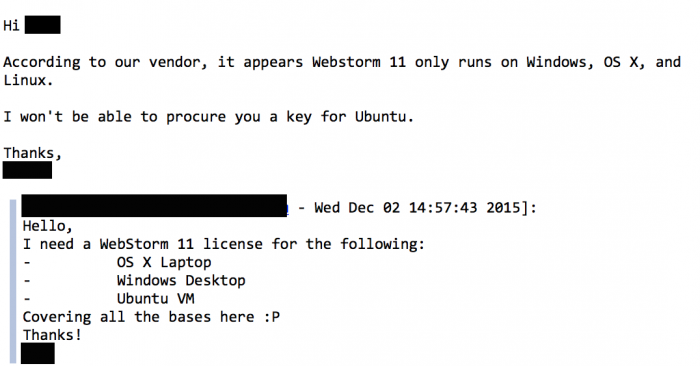Click the word Webstorm in first sentence
Screen dimensions: 700x366
[346, 62]
